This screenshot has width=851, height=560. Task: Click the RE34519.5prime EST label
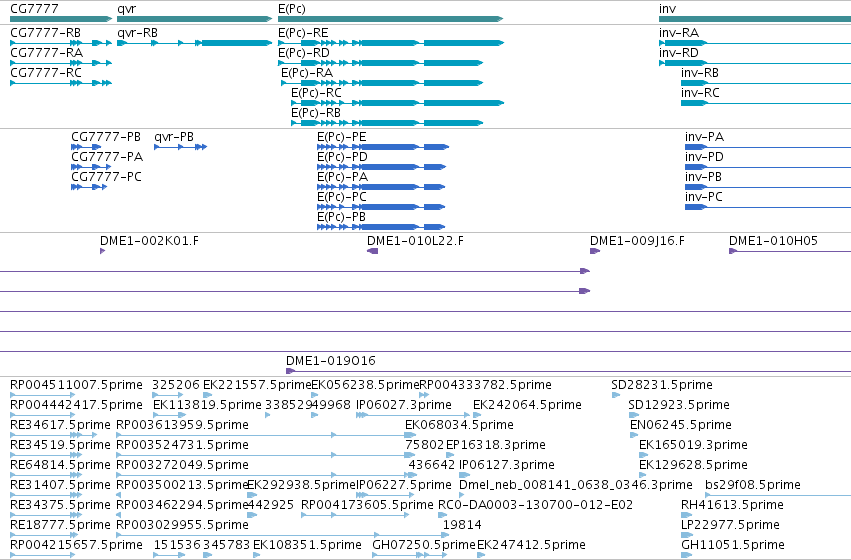[x=61, y=446]
